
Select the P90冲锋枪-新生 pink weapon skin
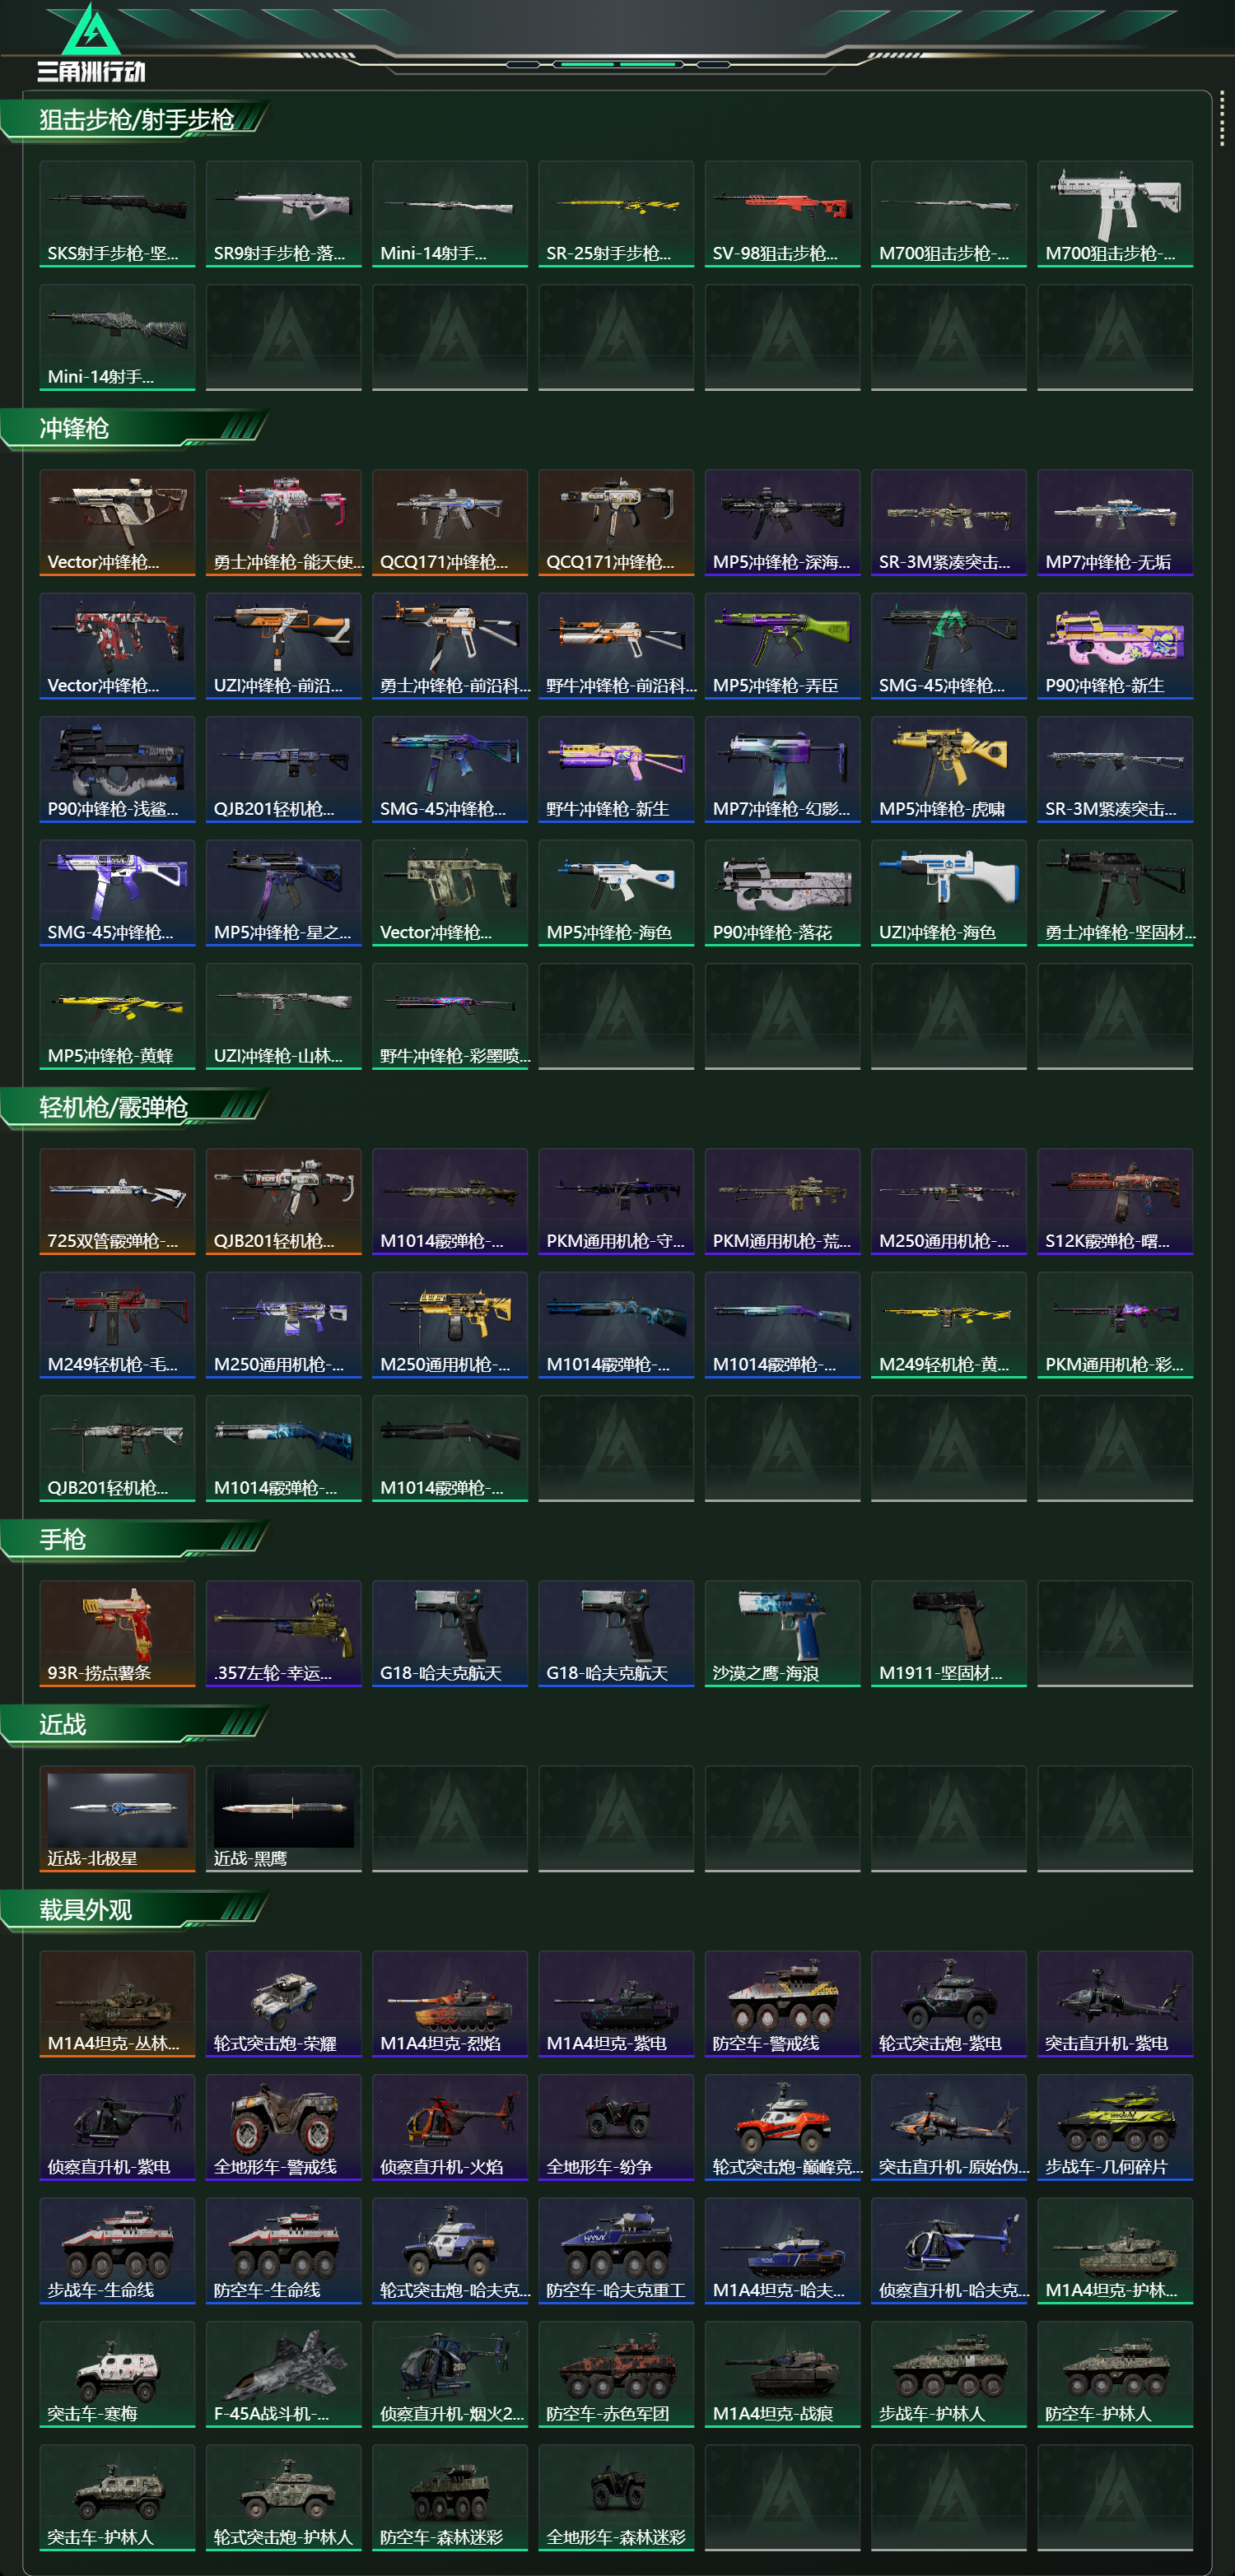(x=1115, y=646)
